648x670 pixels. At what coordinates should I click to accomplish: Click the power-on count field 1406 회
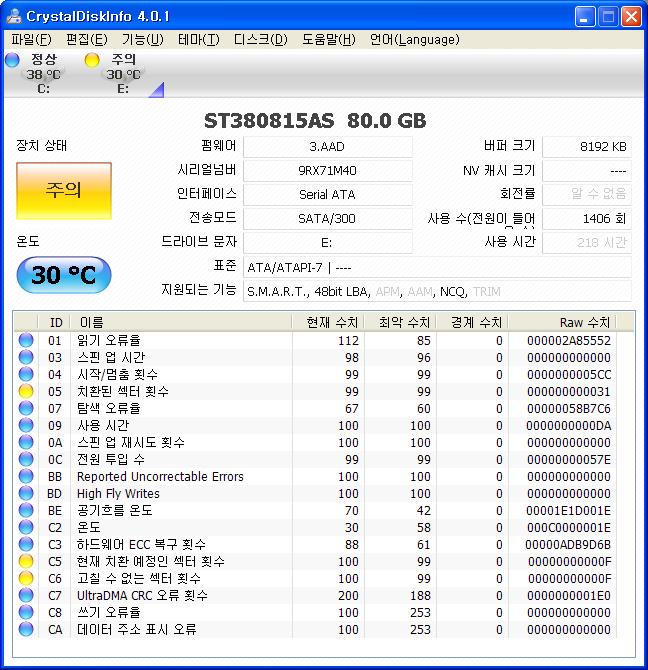(587, 218)
